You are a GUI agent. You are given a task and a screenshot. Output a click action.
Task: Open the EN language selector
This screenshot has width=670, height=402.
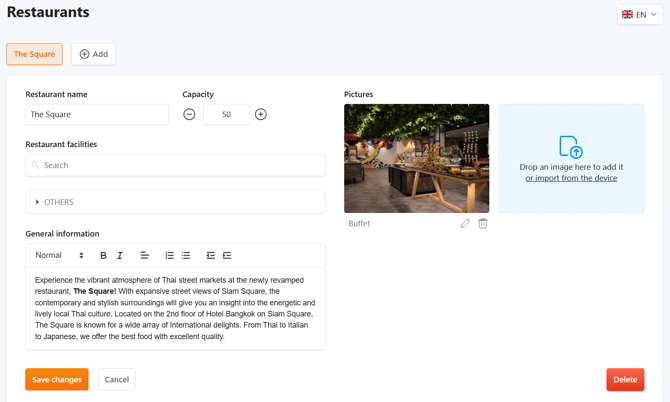tap(640, 15)
